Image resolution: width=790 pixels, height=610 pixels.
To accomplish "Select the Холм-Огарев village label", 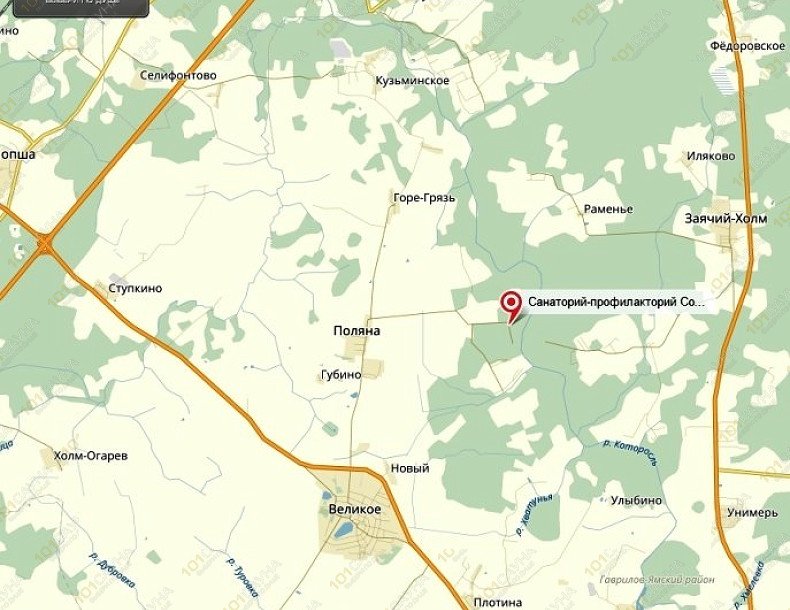I will 91,456.
